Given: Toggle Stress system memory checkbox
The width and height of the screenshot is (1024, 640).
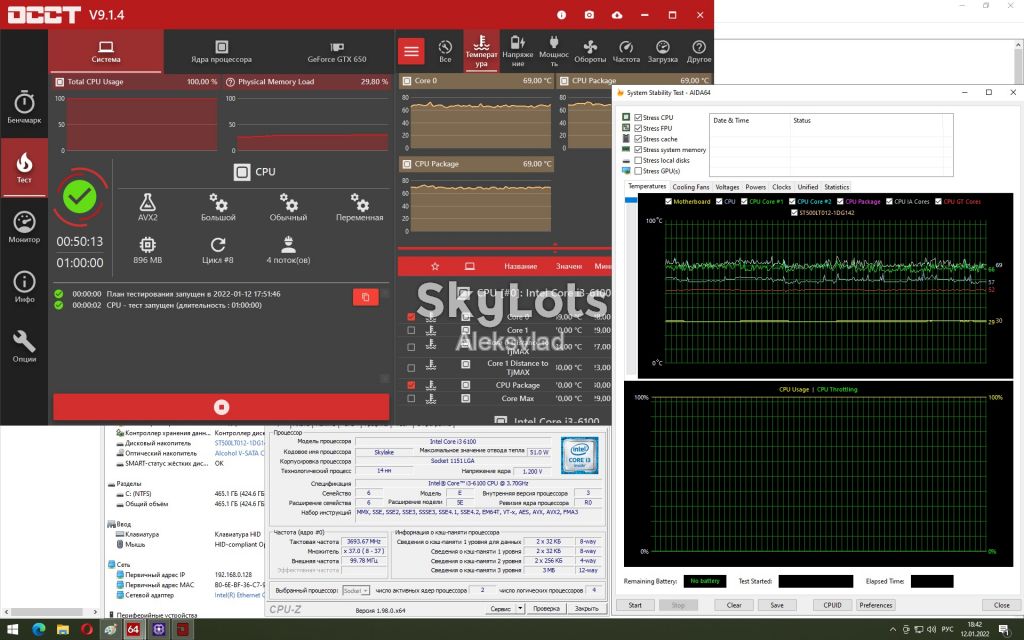Looking at the screenshot, I should point(638,150).
